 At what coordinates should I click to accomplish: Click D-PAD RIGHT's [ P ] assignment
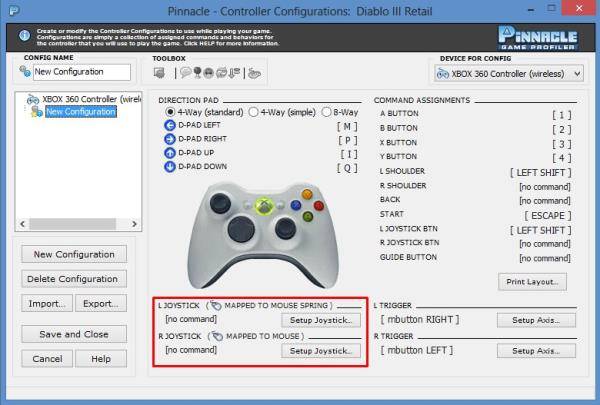(x=347, y=140)
